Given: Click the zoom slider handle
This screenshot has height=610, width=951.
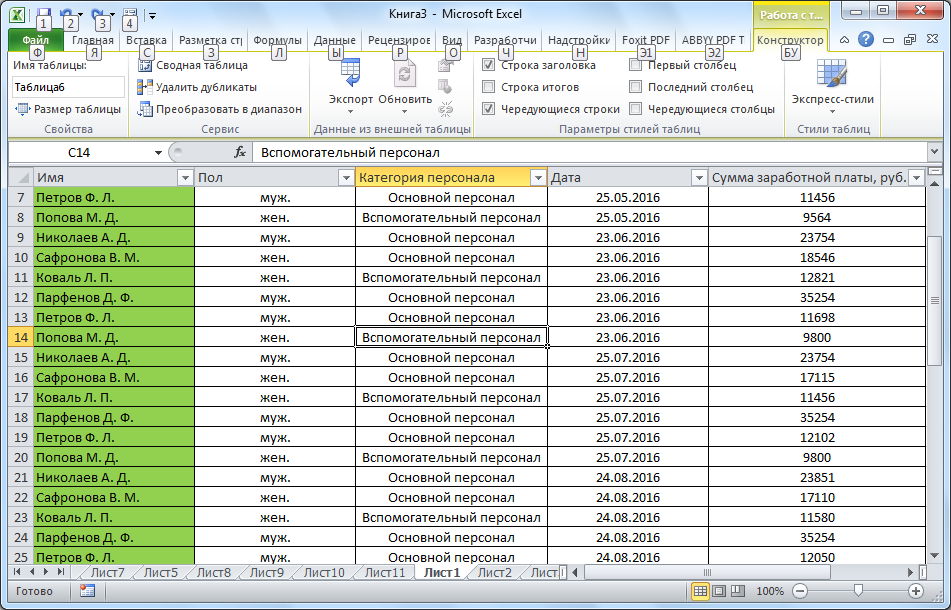Looking at the screenshot, I should (857, 591).
